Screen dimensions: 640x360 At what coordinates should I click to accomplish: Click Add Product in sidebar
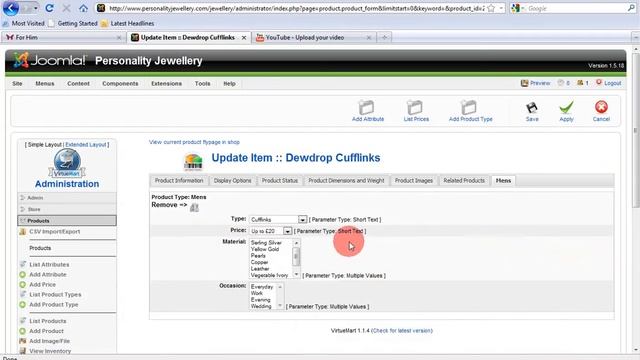(46, 331)
